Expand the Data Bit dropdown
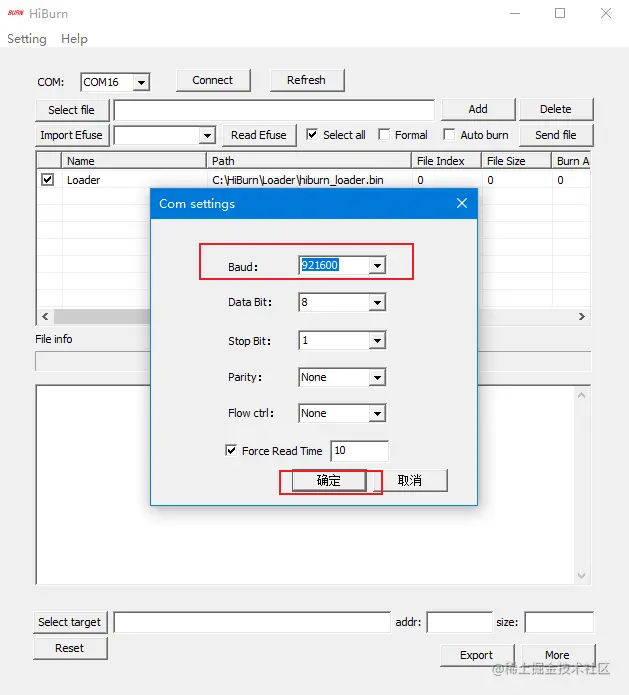The image size is (629, 695). [377, 303]
